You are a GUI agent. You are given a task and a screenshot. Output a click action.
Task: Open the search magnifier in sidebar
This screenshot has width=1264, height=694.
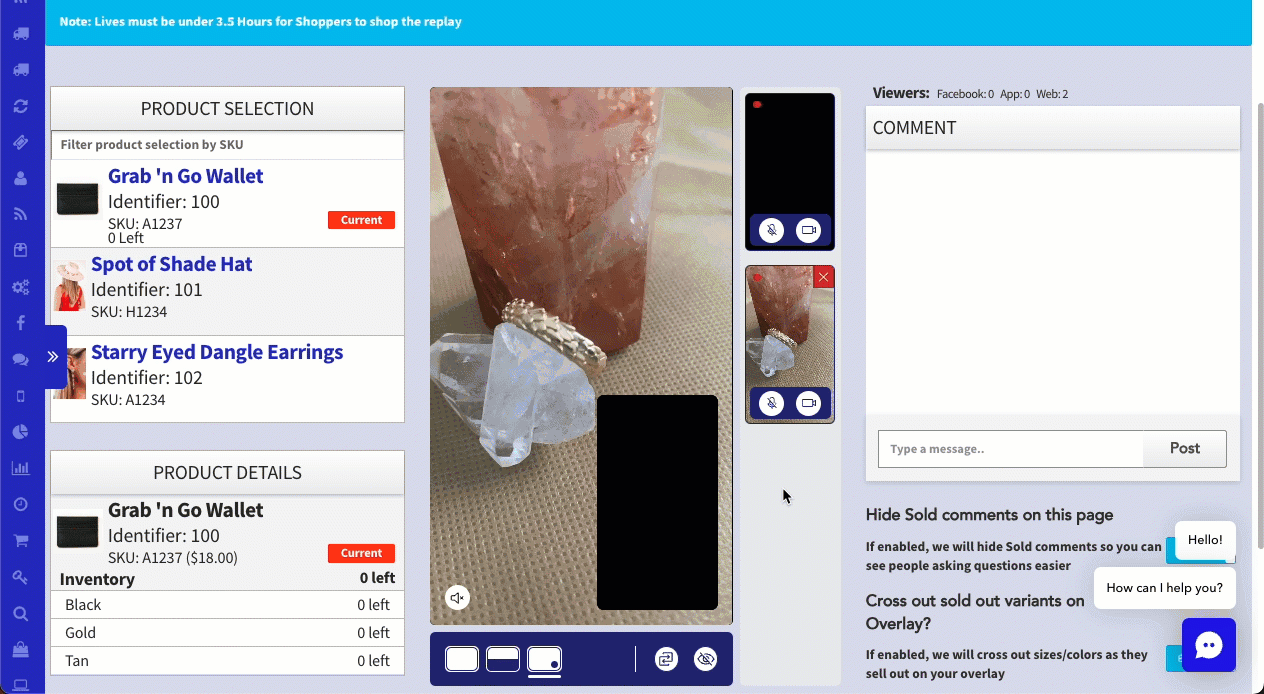[x=20, y=614]
